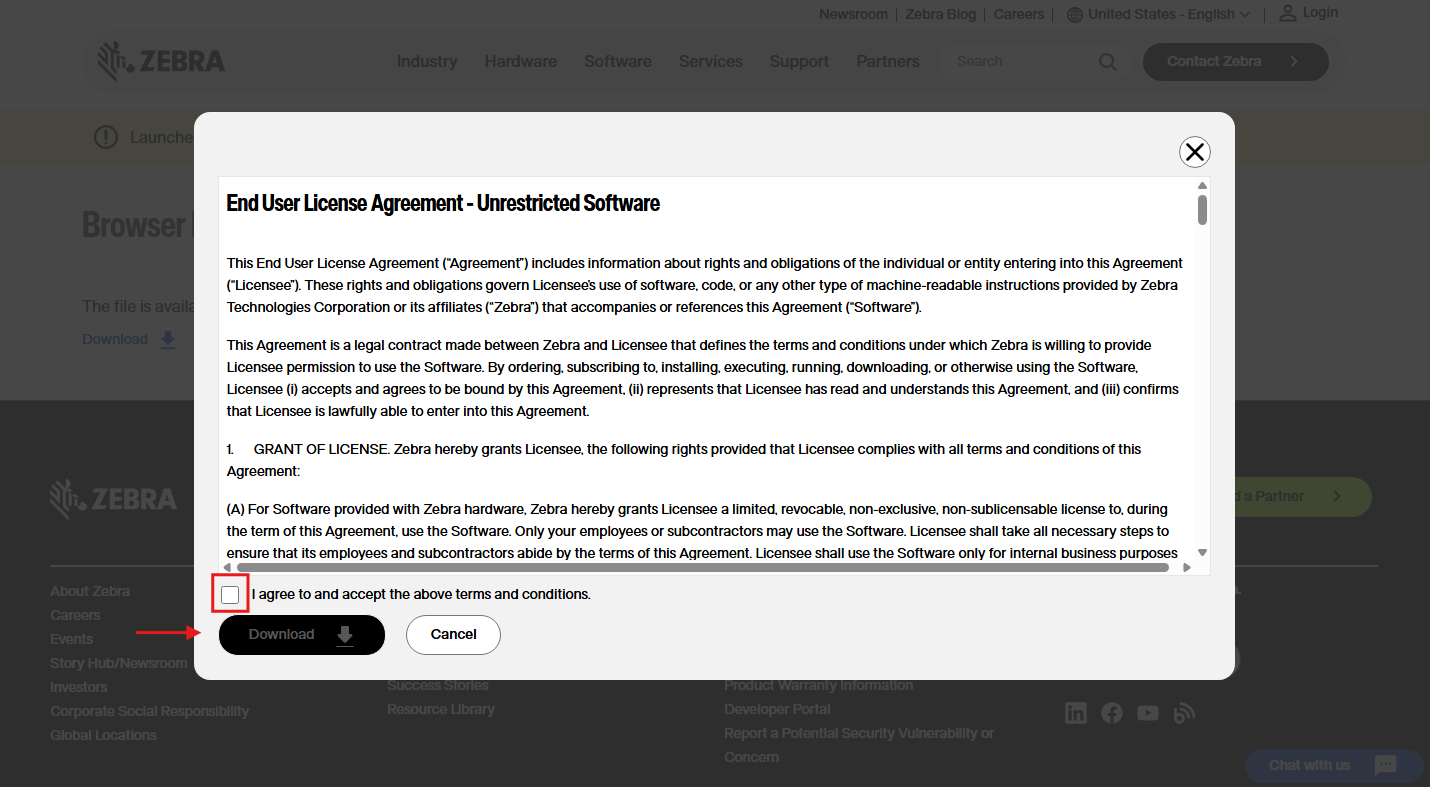1430x787 pixels.
Task: Open the RSS feed icon
Action: point(1184,713)
